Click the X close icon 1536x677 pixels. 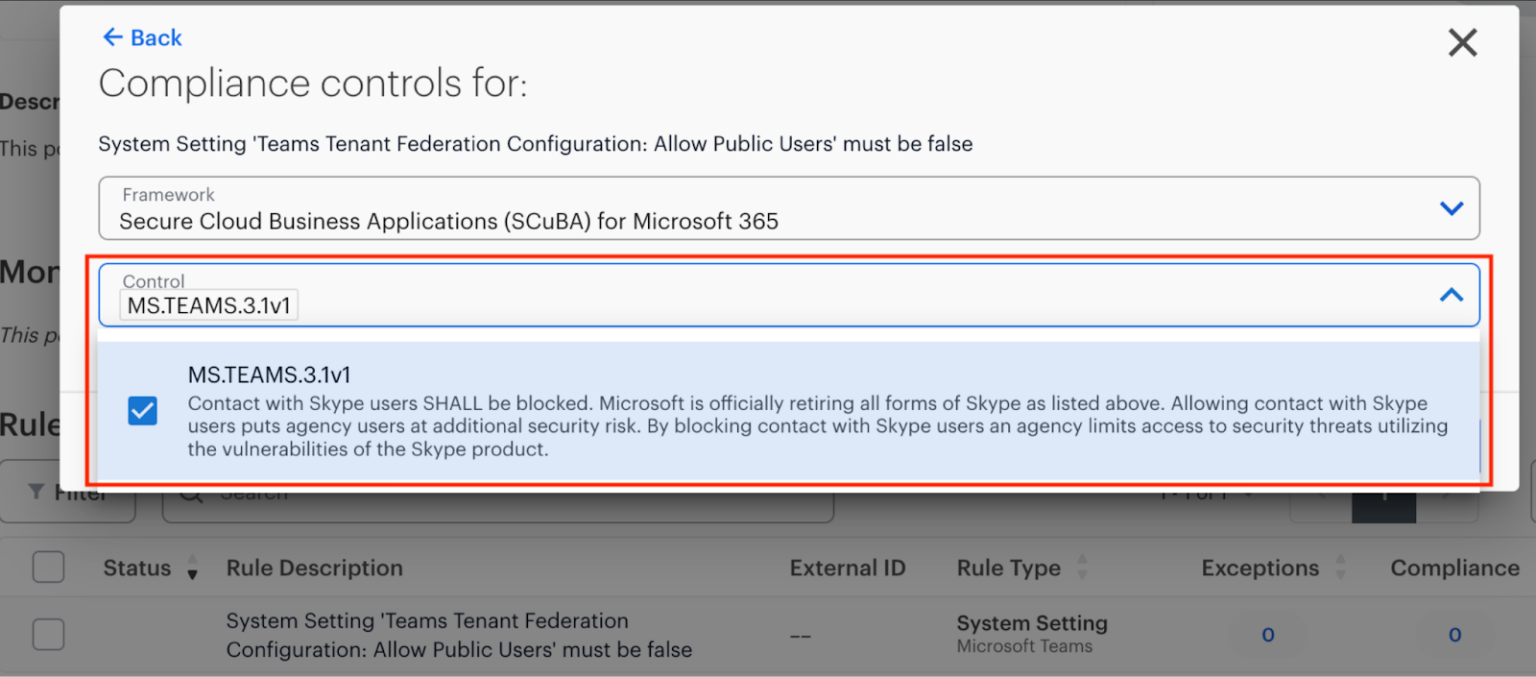[x=1462, y=42]
